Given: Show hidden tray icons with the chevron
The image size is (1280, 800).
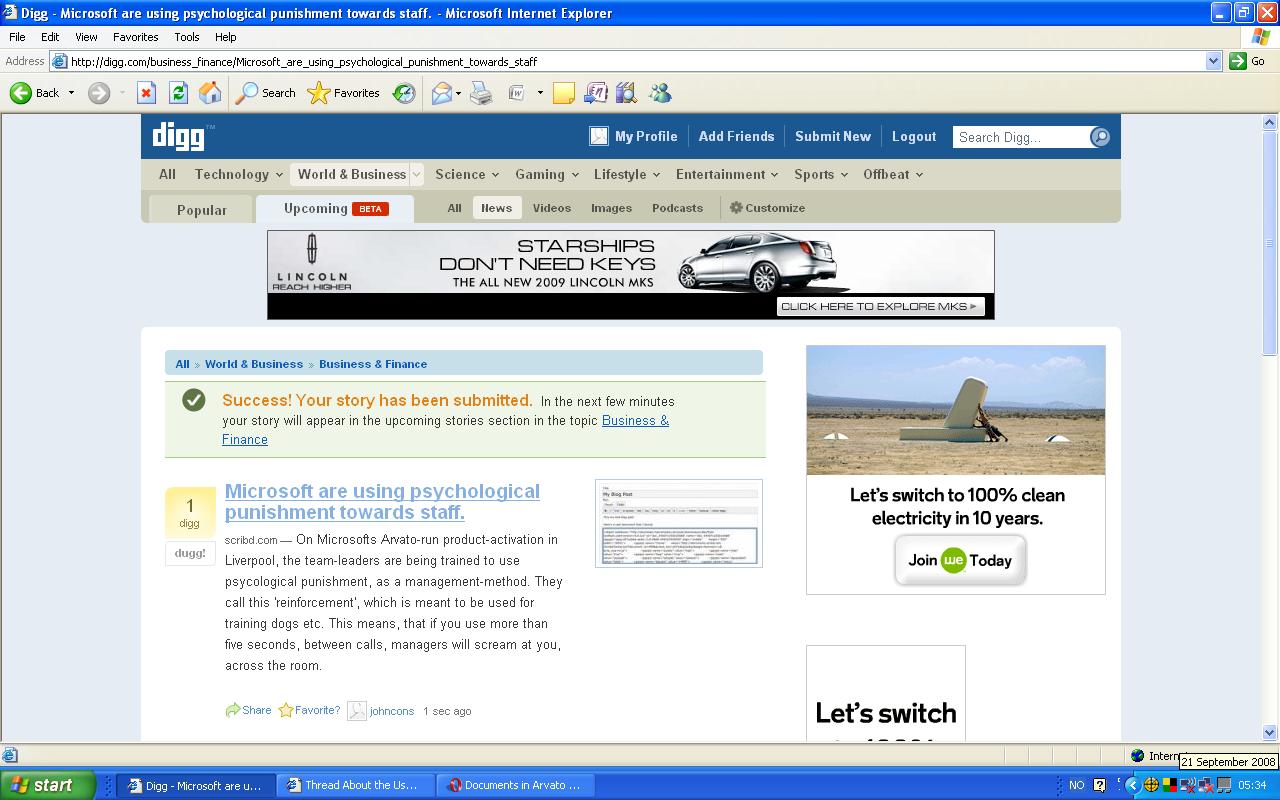Looking at the screenshot, I should click(1132, 785).
